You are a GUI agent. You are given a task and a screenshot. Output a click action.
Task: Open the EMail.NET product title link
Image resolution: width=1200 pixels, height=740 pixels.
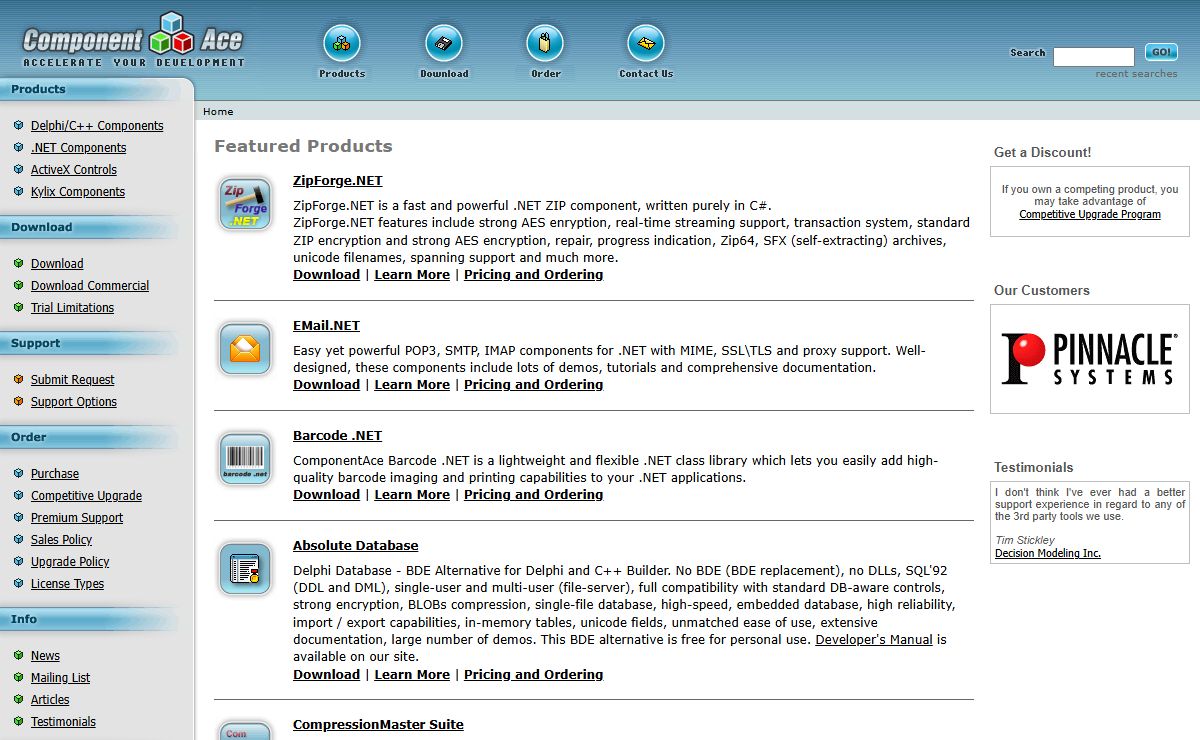tap(326, 326)
